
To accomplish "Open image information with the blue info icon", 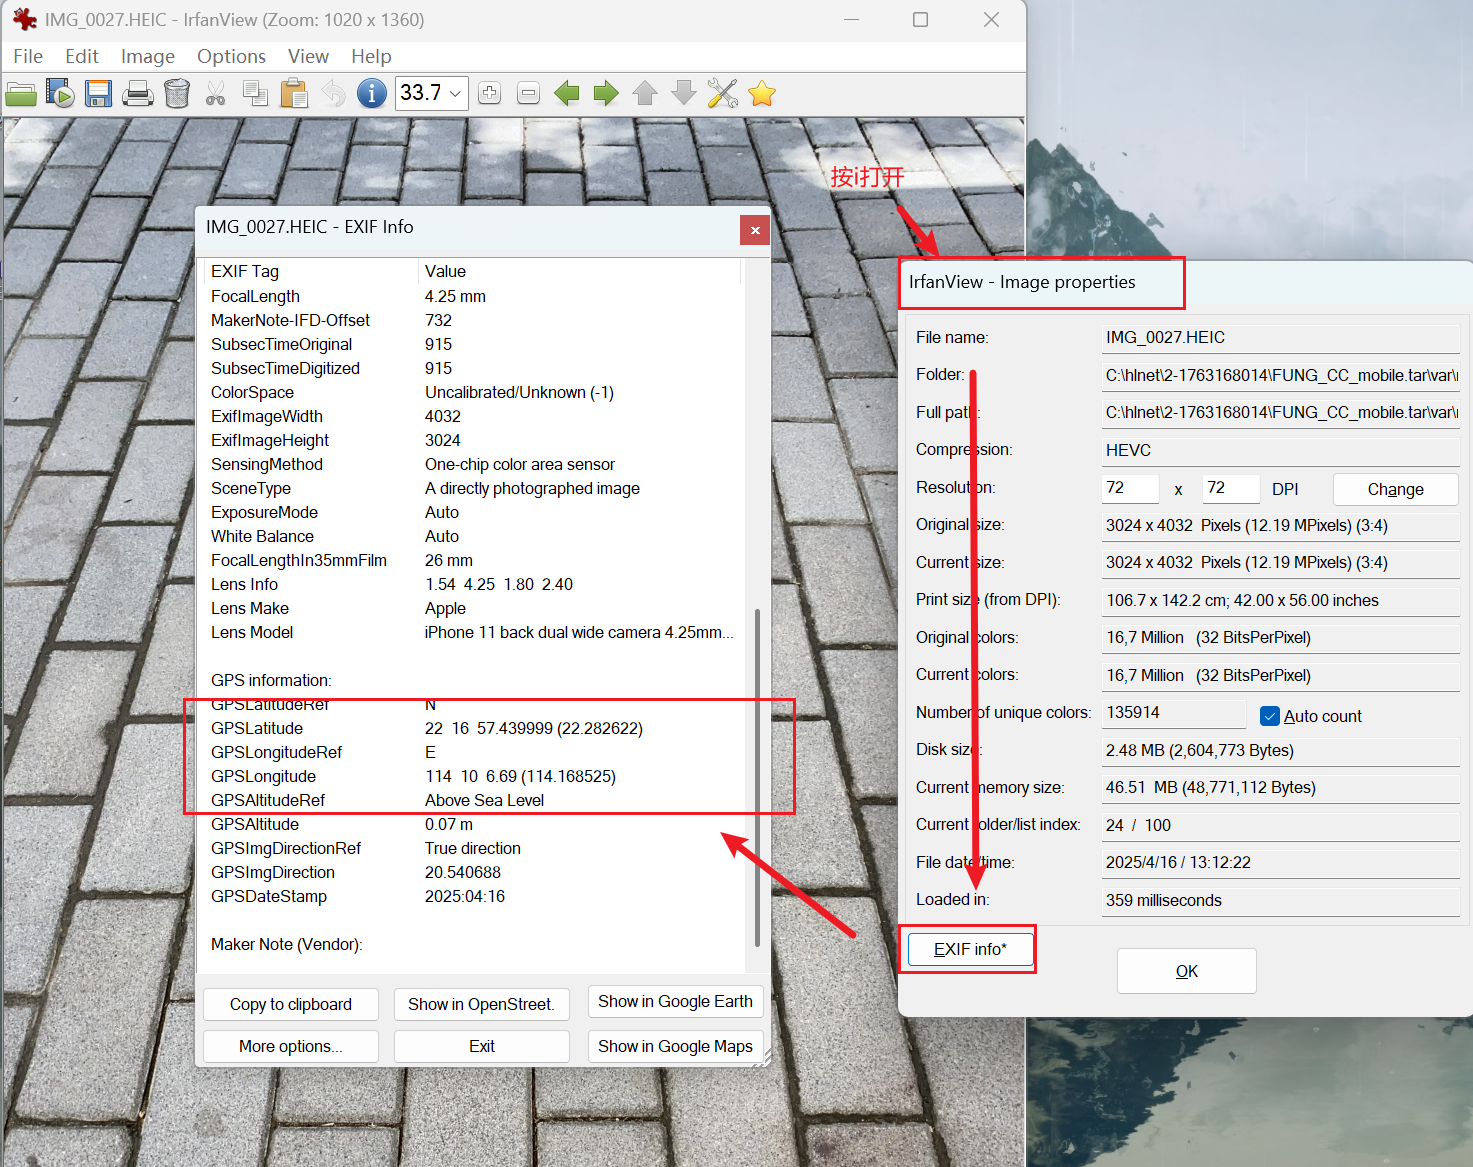I will [371, 94].
